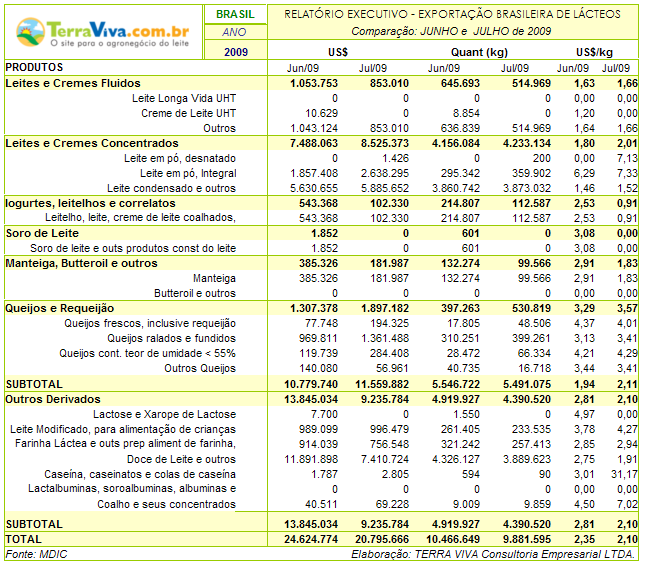Click 'Soro de leite e outs produtos const' label

point(133,249)
